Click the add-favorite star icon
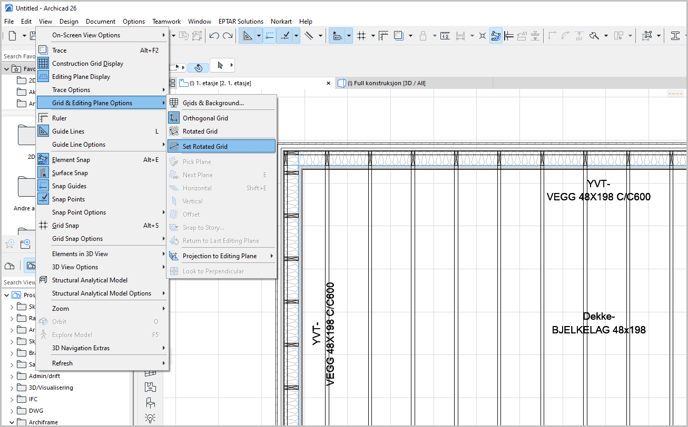Image resolution: width=688 pixels, height=427 pixels. (10, 244)
